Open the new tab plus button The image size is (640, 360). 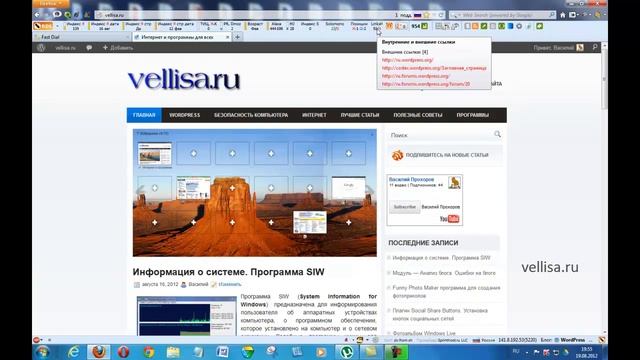237,37
